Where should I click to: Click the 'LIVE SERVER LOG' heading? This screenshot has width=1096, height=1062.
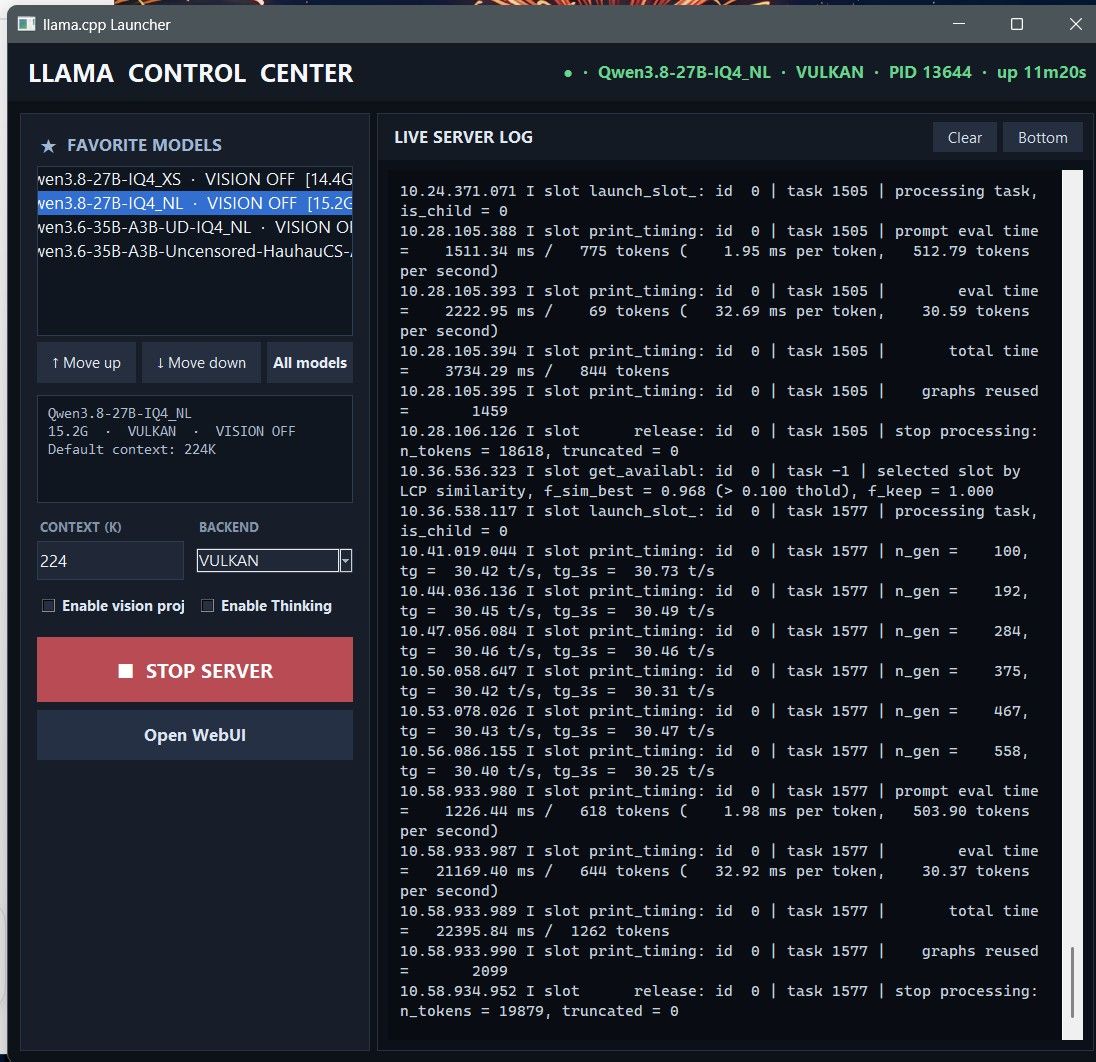click(x=463, y=137)
